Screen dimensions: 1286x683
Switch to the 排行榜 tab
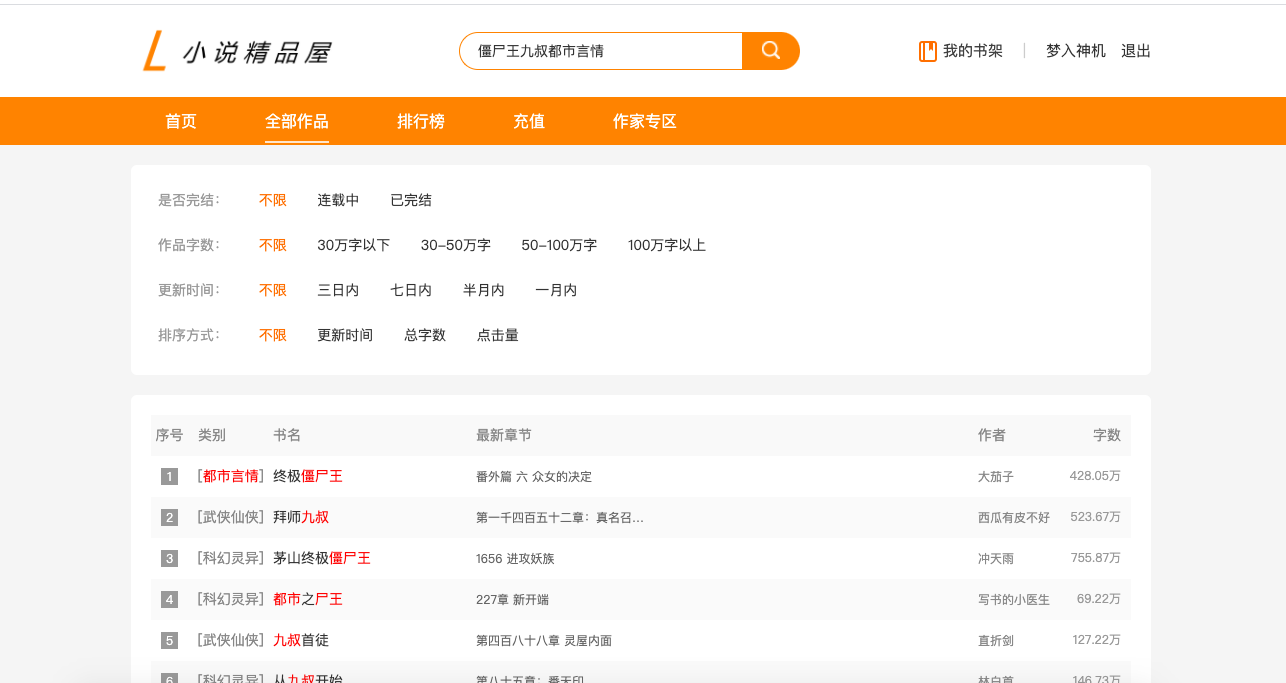click(420, 121)
